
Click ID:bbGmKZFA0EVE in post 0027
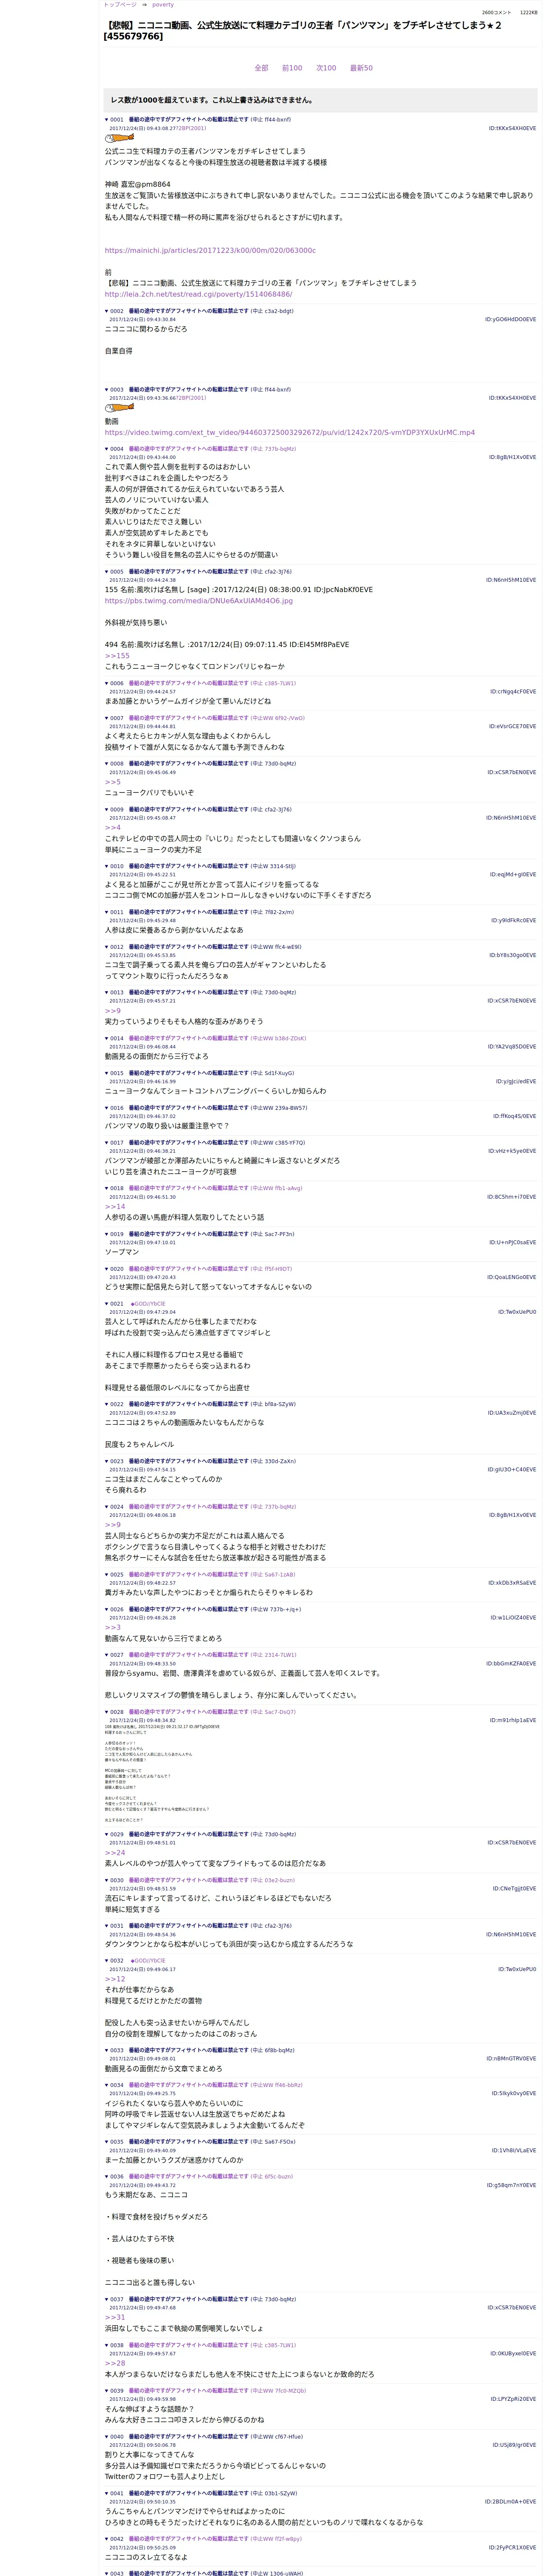tap(511, 1664)
